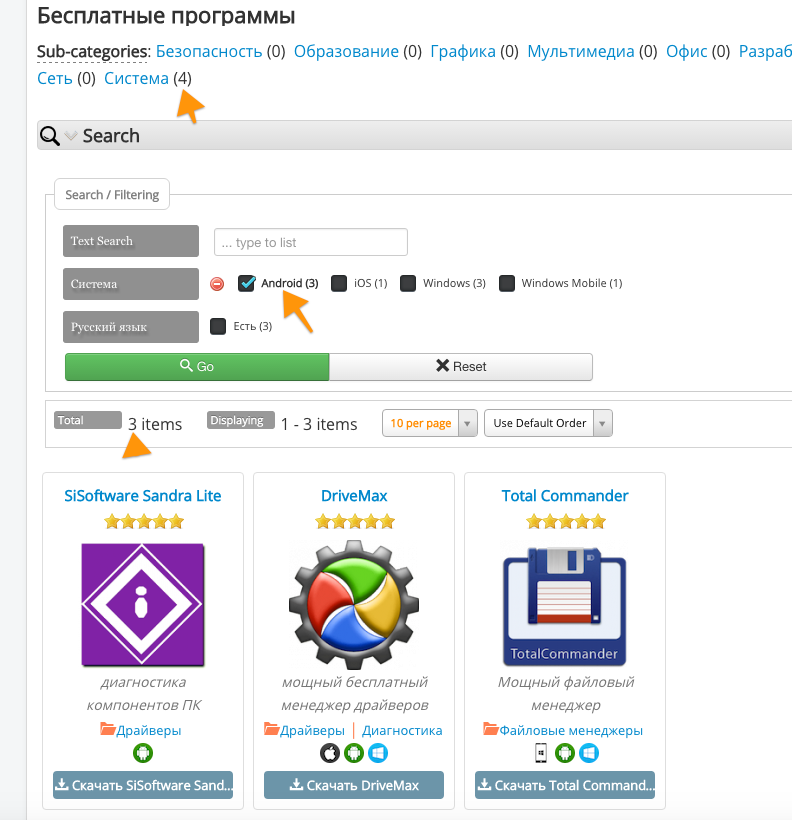
Task: Open the Мультимедиа sub-category link
Action: tap(581, 51)
